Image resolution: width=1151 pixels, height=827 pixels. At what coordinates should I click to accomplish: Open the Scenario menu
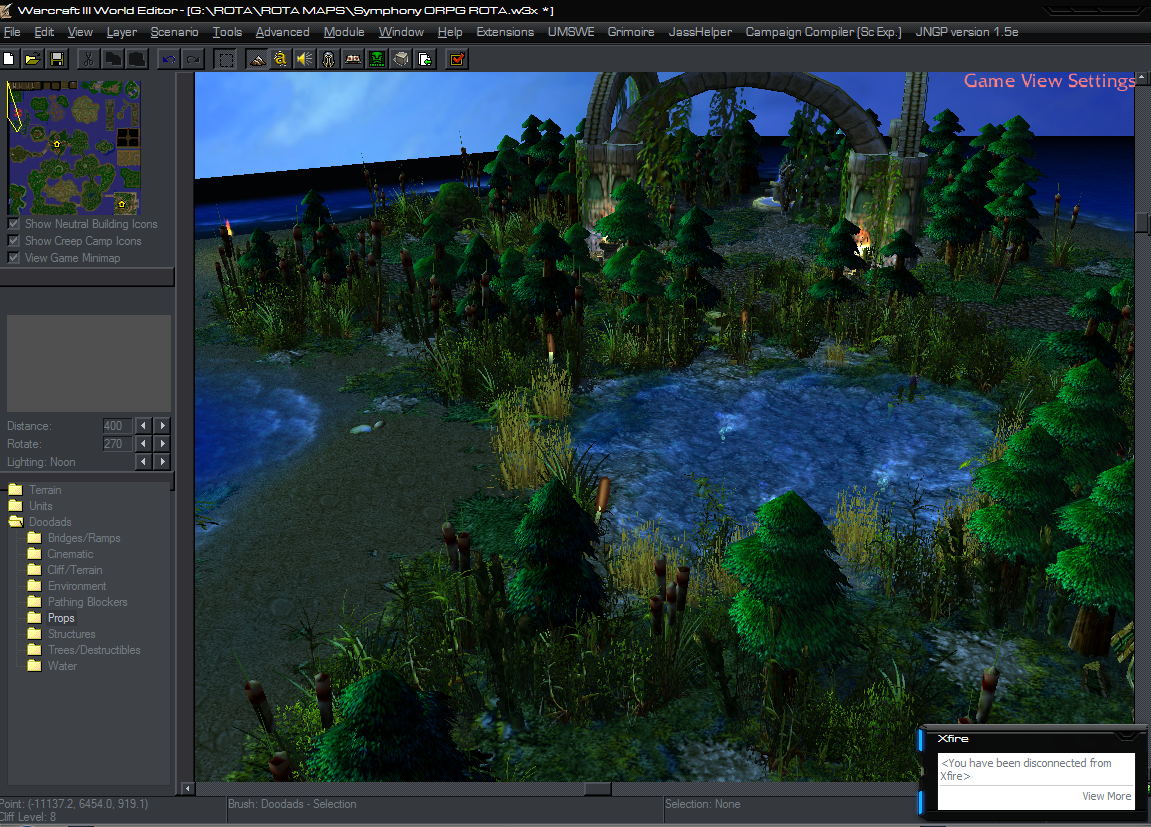point(174,32)
